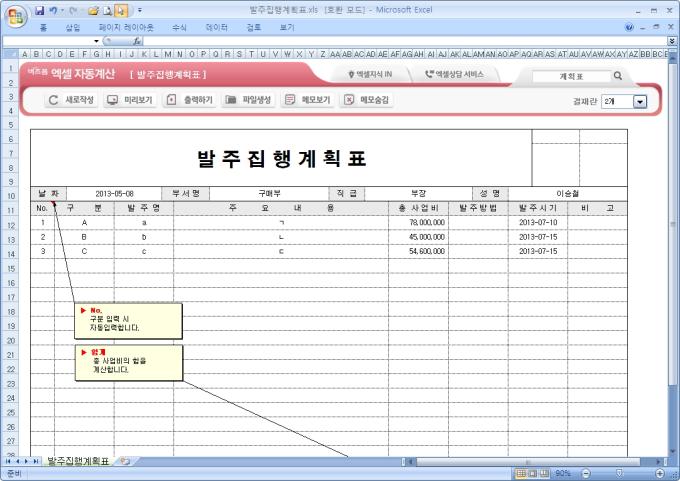Click the 발주방법 column header cell
This screenshot has height=481, width=680.
(x=478, y=208)
